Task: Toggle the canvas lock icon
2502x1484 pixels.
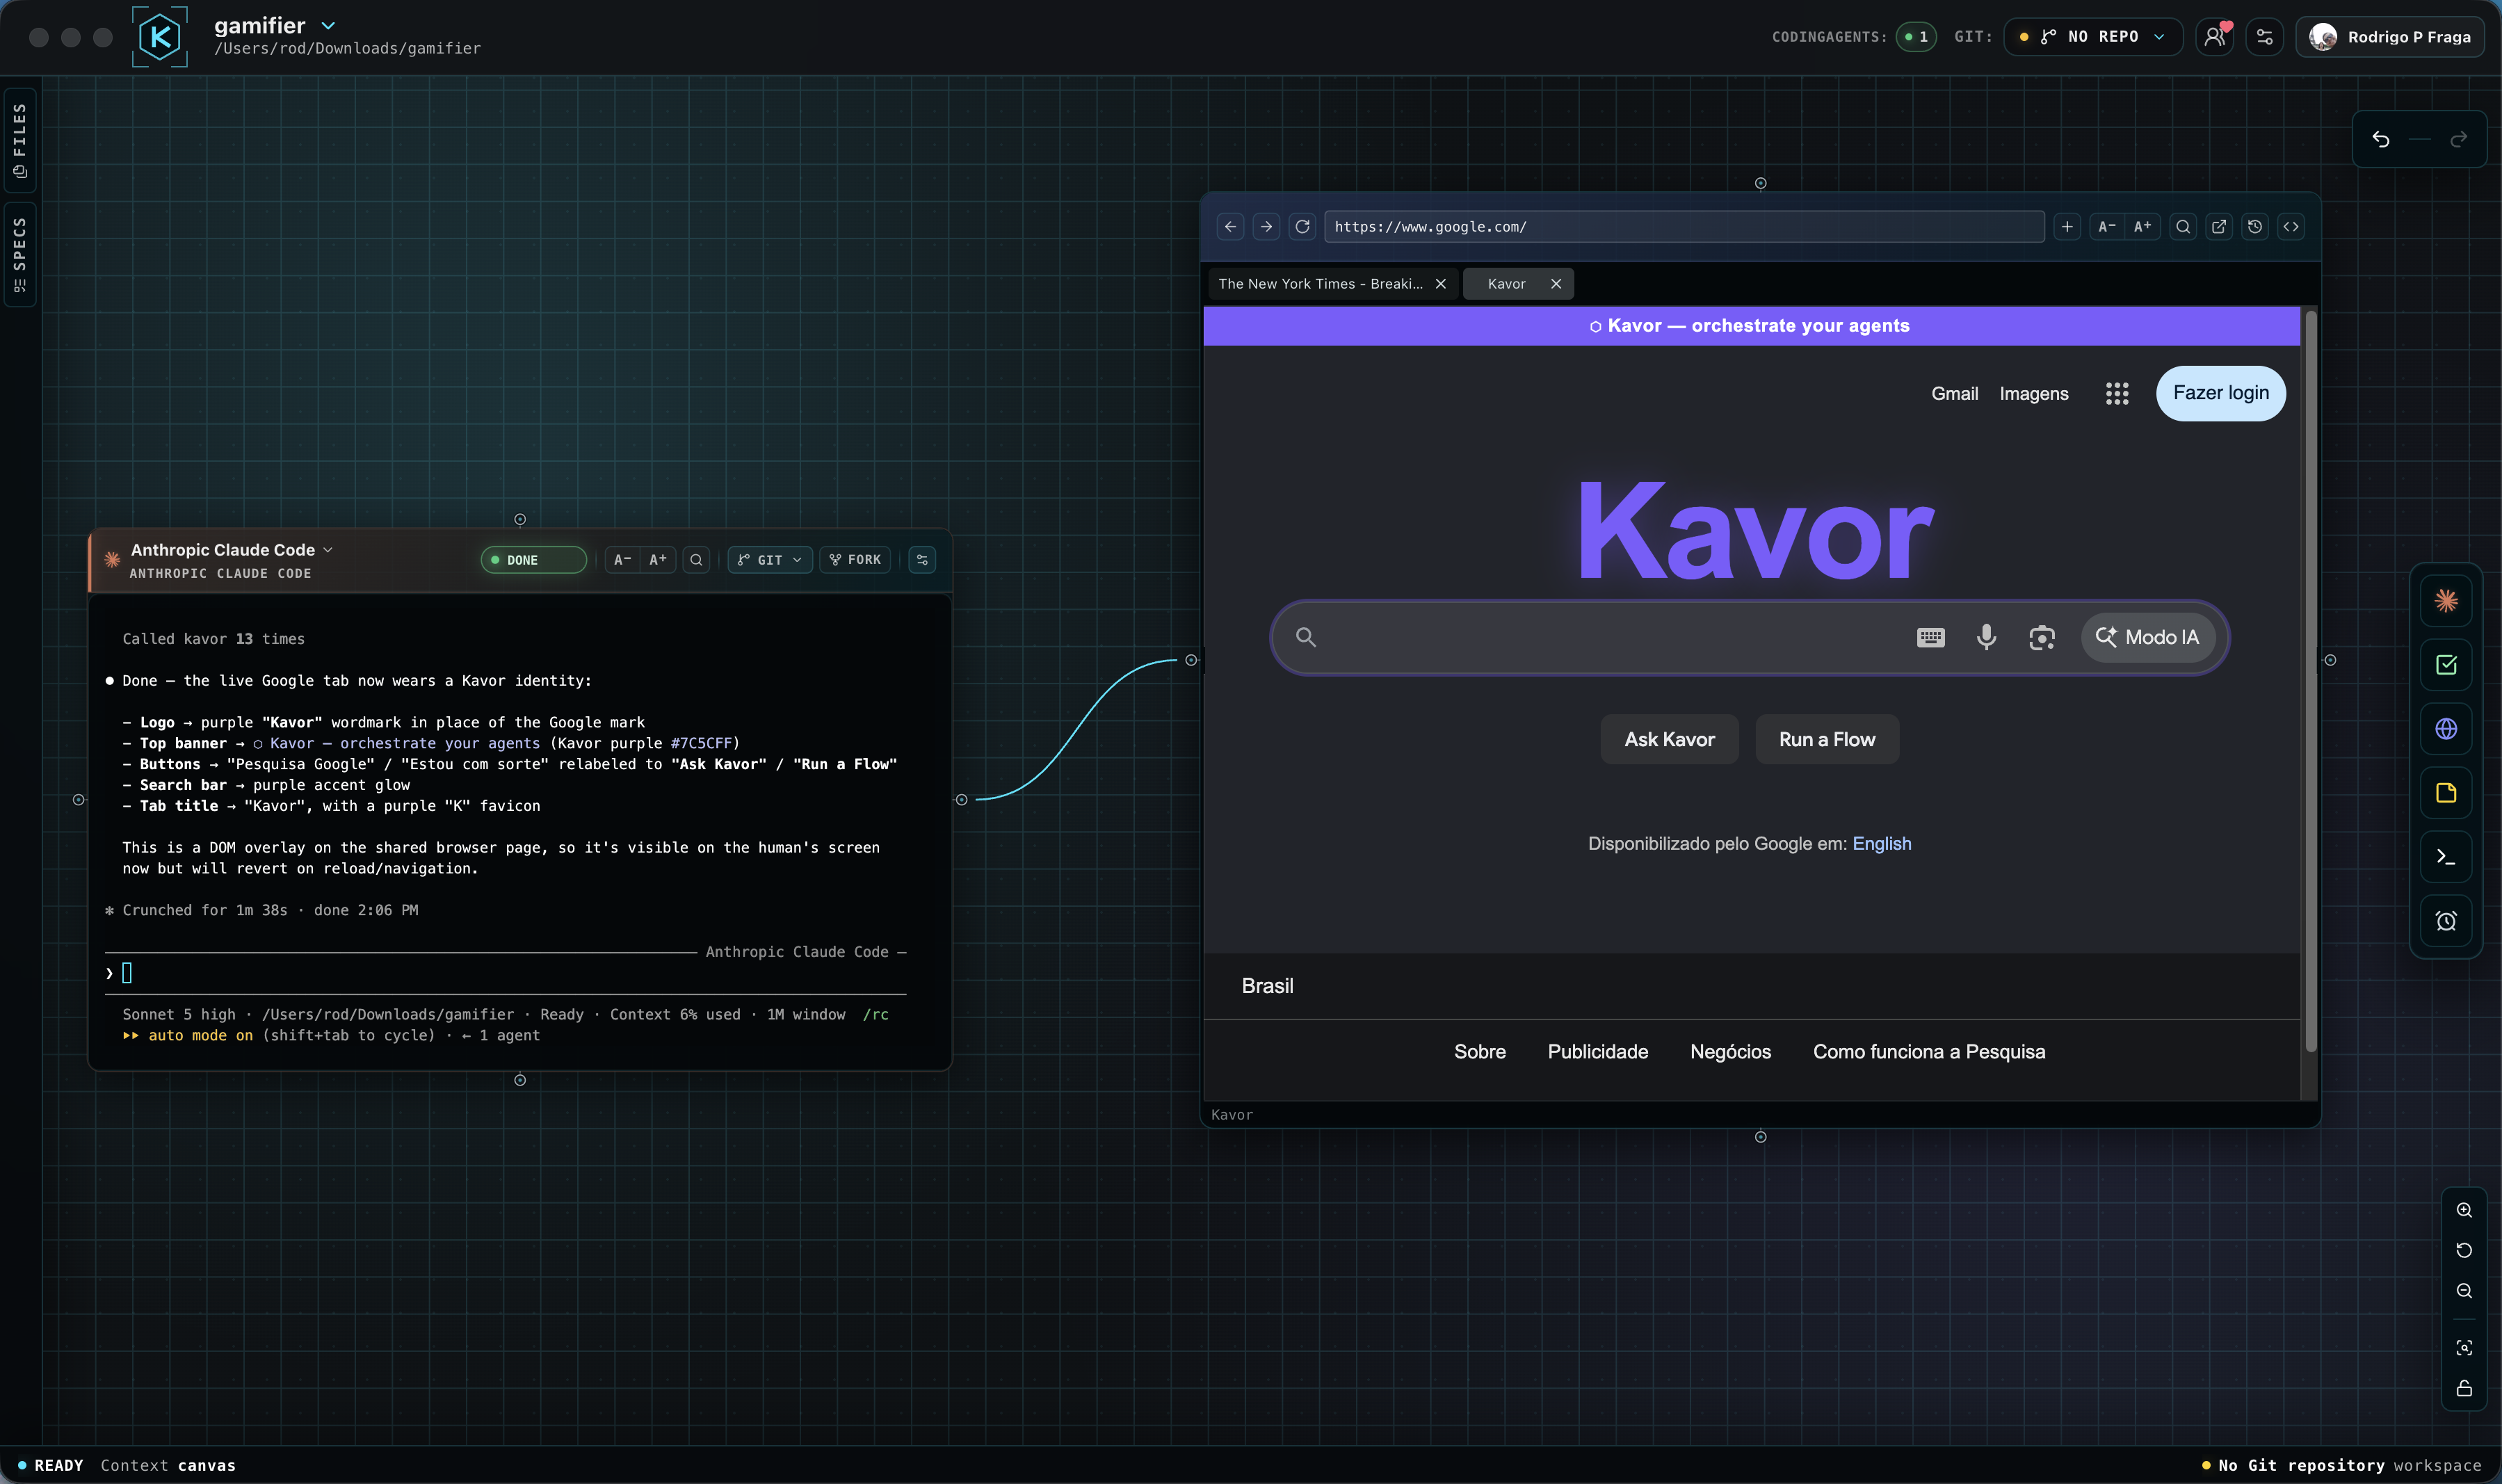Action: click(x=2464, y=1389)
